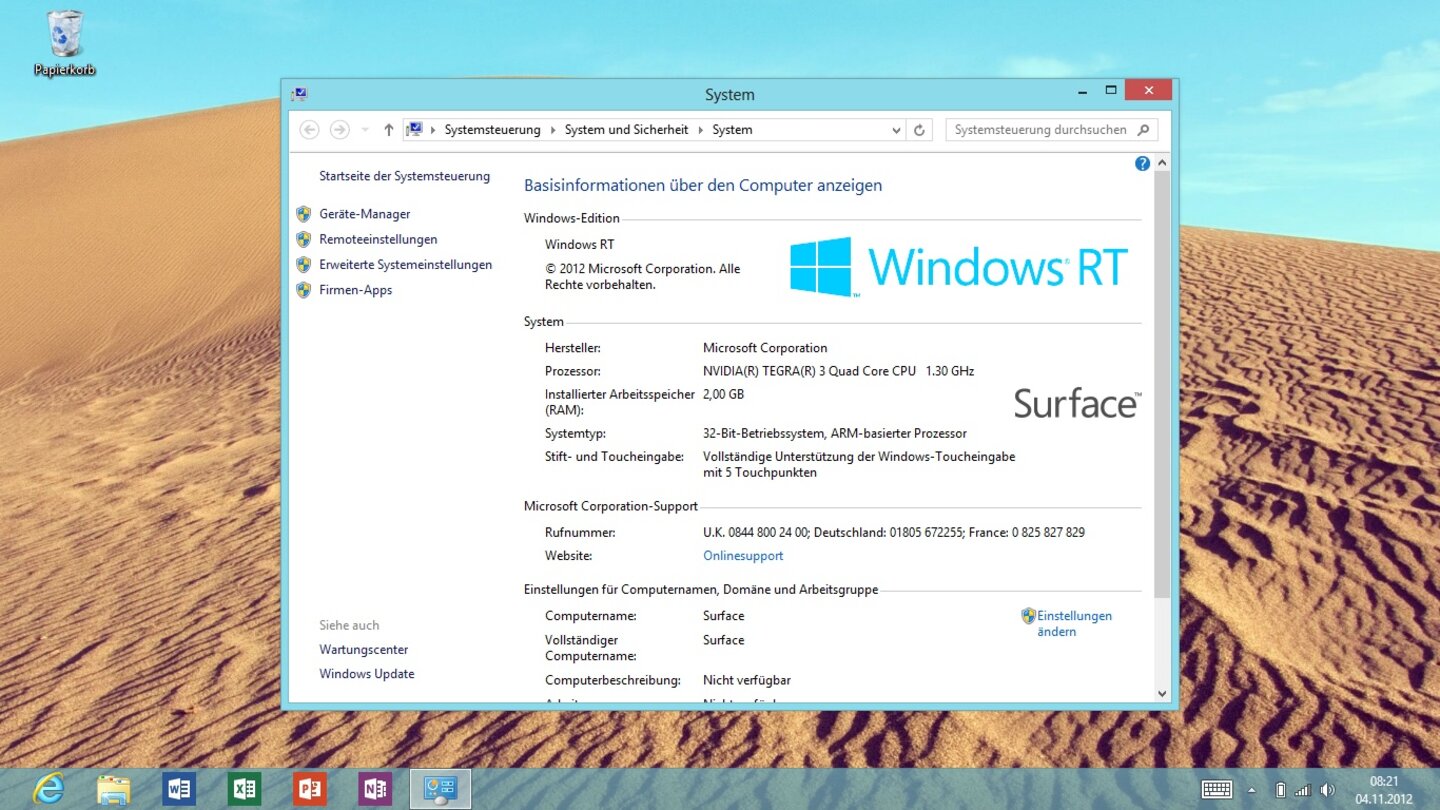This screenshot has height=810, width=1440.
Task: Select the System breadcrumb
Action: point(732,130)
